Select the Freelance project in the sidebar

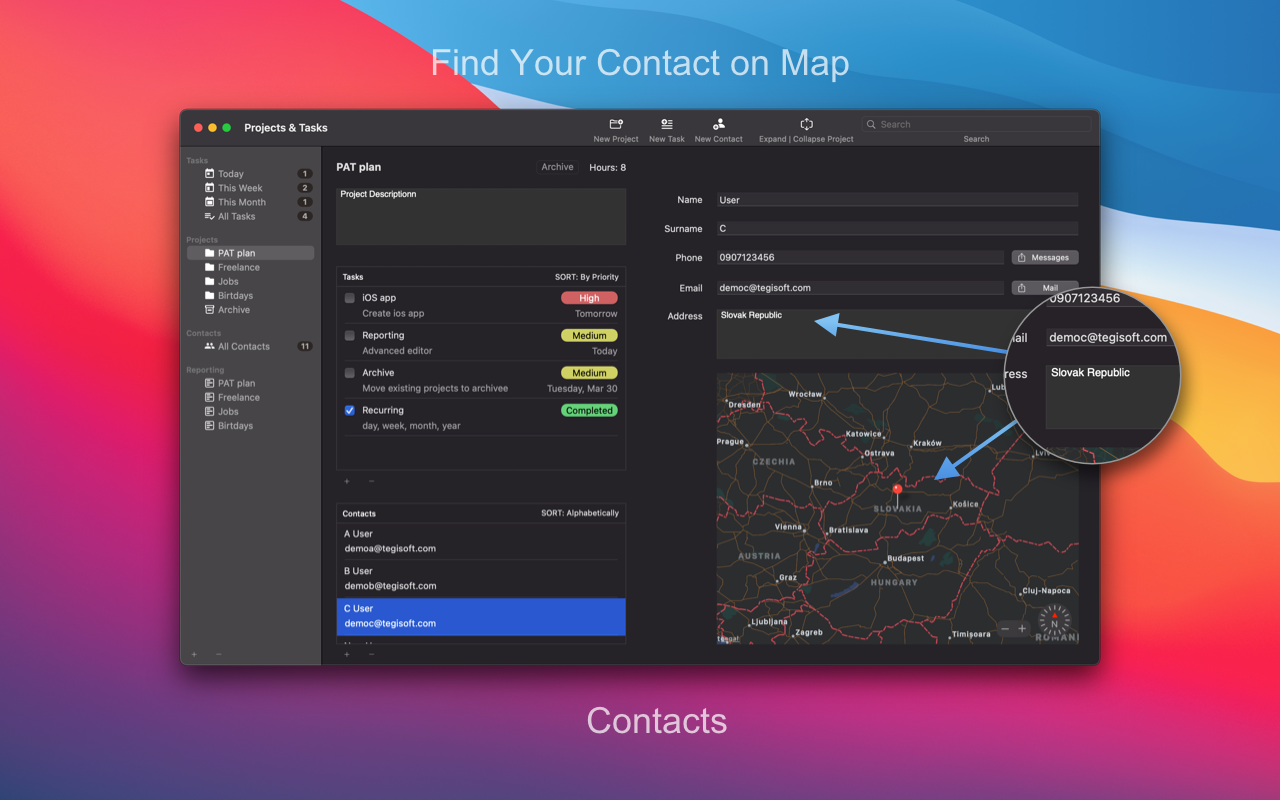250,267
